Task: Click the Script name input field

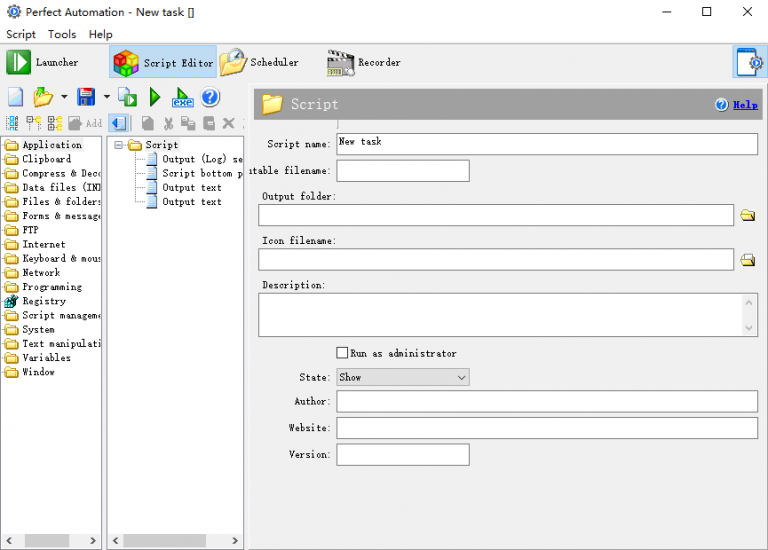Action: pyautogui.click(x=547, y=144)
